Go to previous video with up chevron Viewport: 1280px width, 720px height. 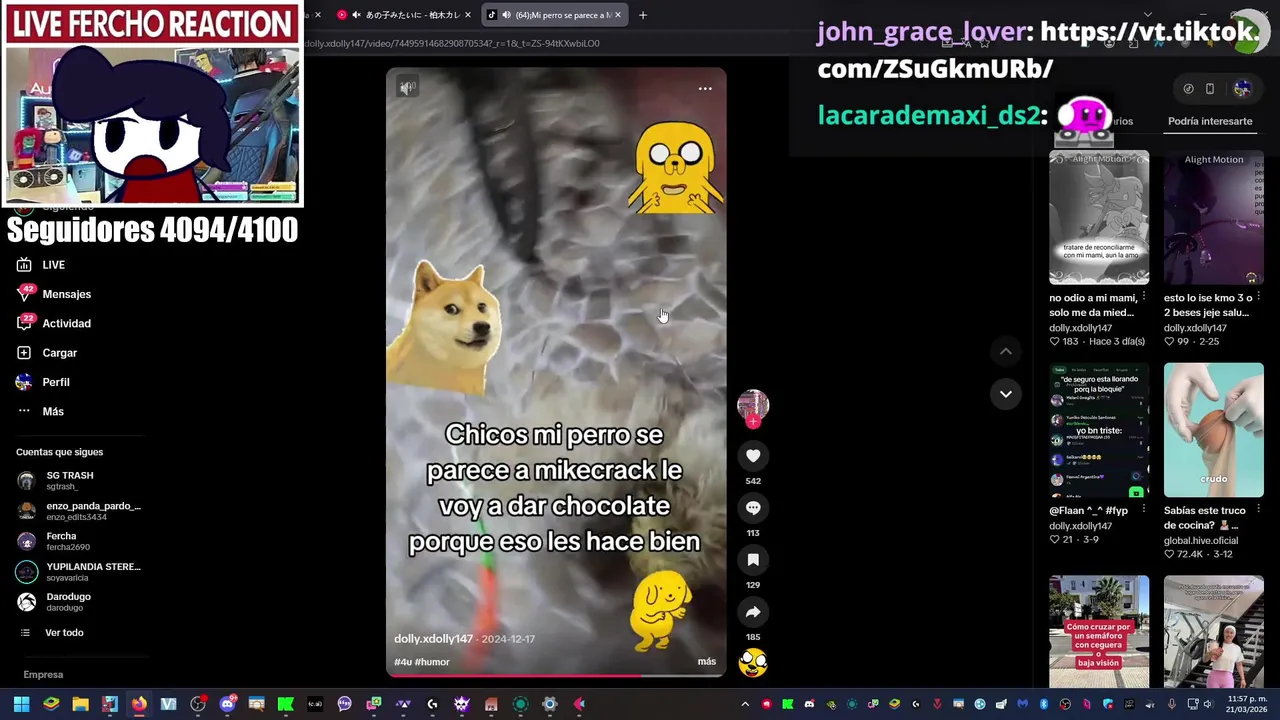(x=1006, y=351)
